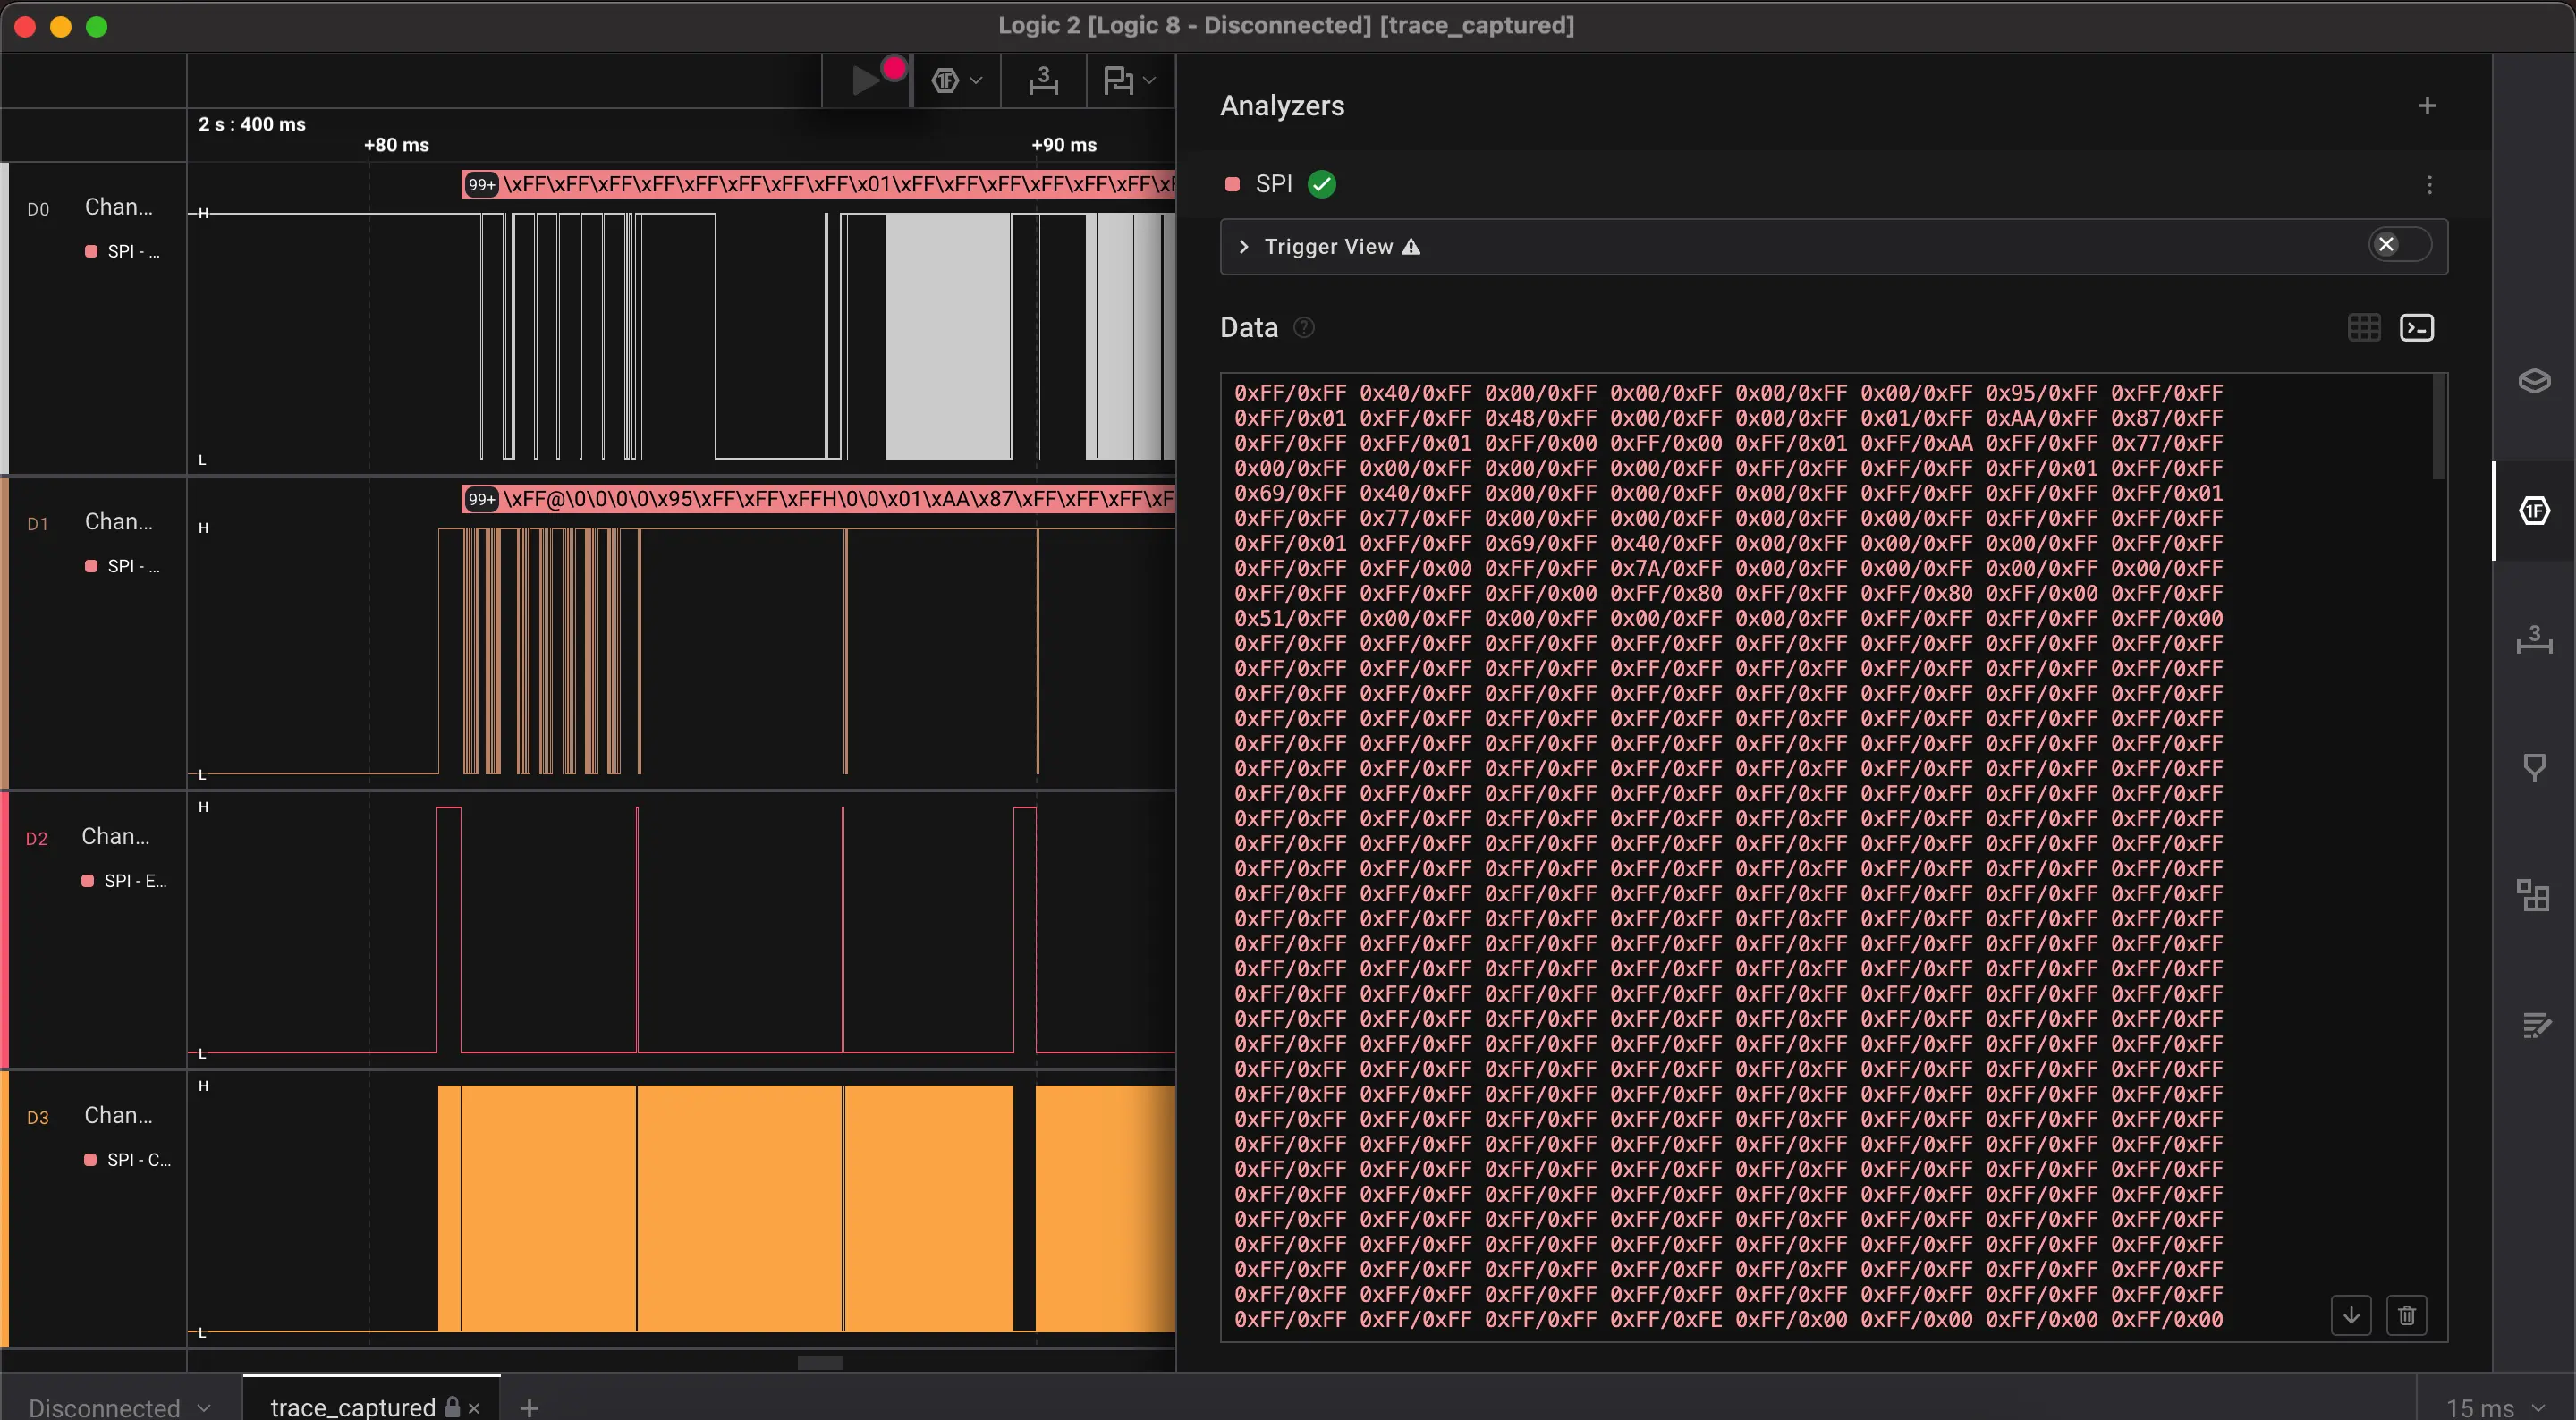The height and width of the screenshot is (1420, 2576).
Task: Select the D2 channel label
Action: tap(115, 836)
